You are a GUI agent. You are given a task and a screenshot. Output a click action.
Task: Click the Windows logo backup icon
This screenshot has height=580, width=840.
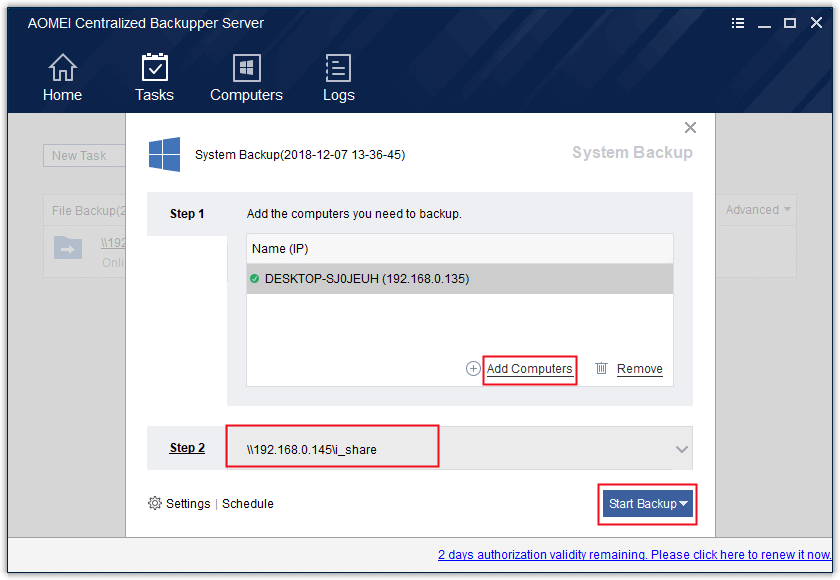tap(164, 154)
